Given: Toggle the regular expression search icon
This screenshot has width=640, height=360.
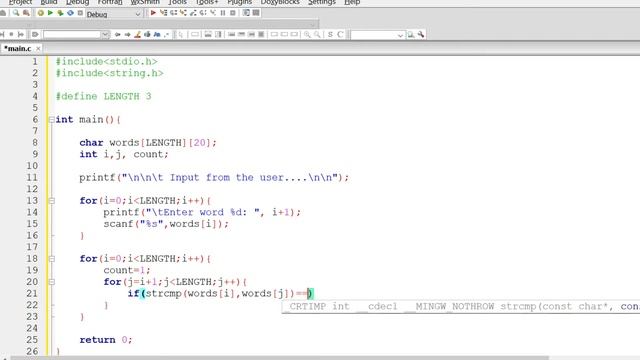Looking at the screenshot, I should click(x=167, y=35).
